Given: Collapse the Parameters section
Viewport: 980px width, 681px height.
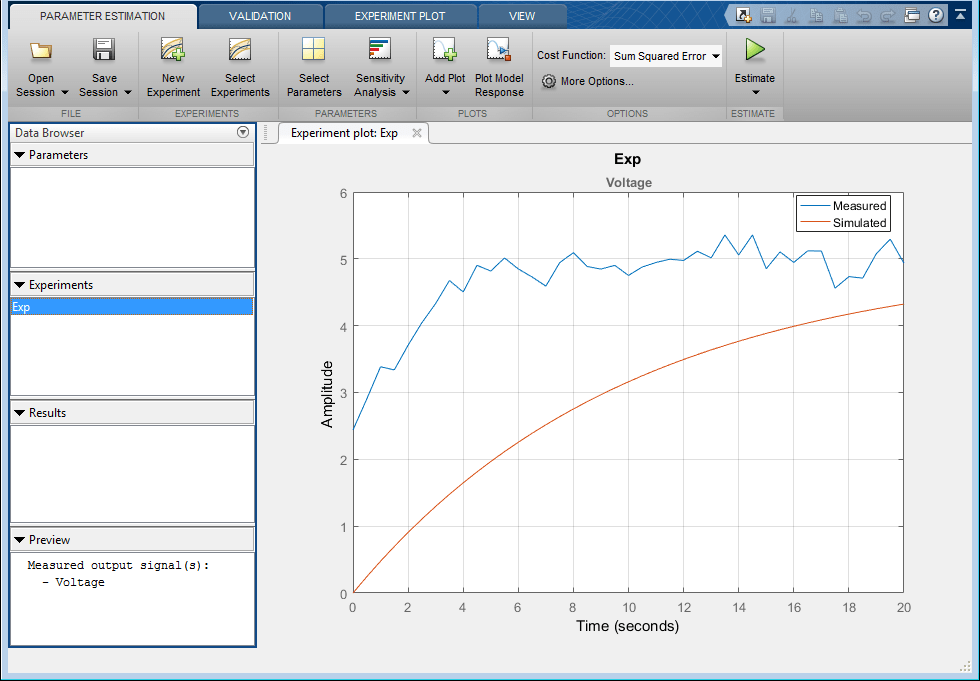Looking at the screenshot, I should tap(19, 155).
